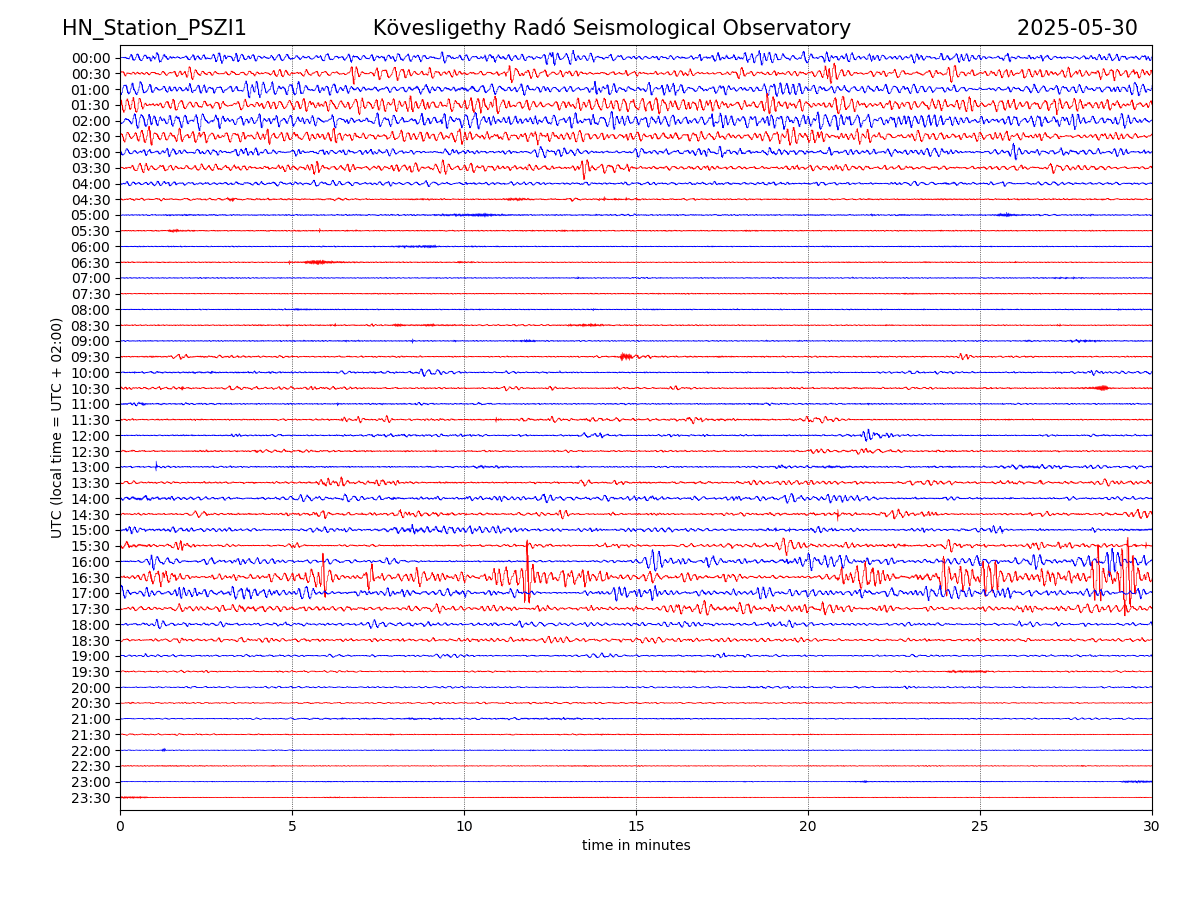
Task: Click the x-axis tick label 0
Action: 120,827
